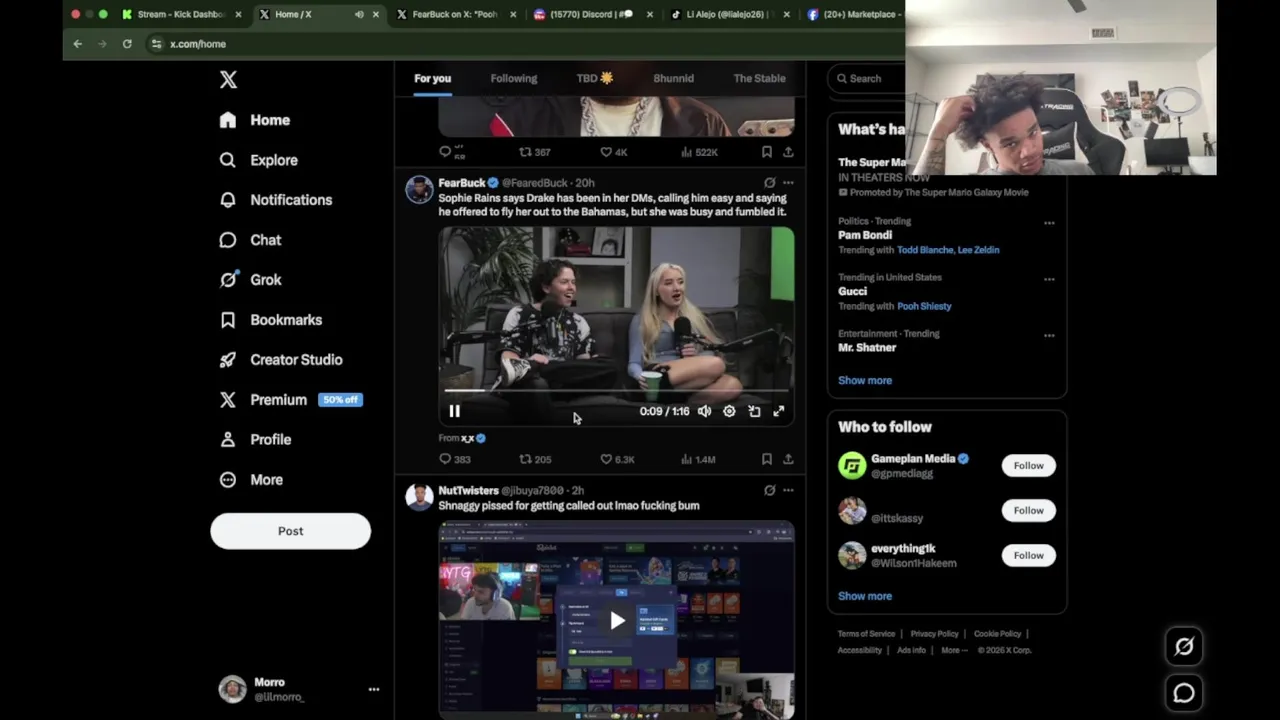Image resolution: width=1280 pixels, height=720 pixels.
Task: Click the X search field
Action: point(866,78)
